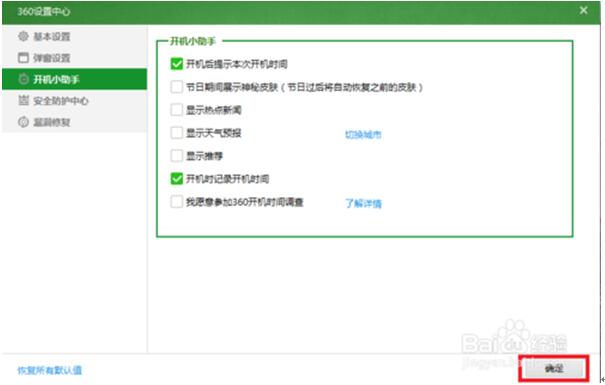Tick 我愿意参加360开机时间调查 checkbox
The image size is (605, 385).
tap(176, 202)
